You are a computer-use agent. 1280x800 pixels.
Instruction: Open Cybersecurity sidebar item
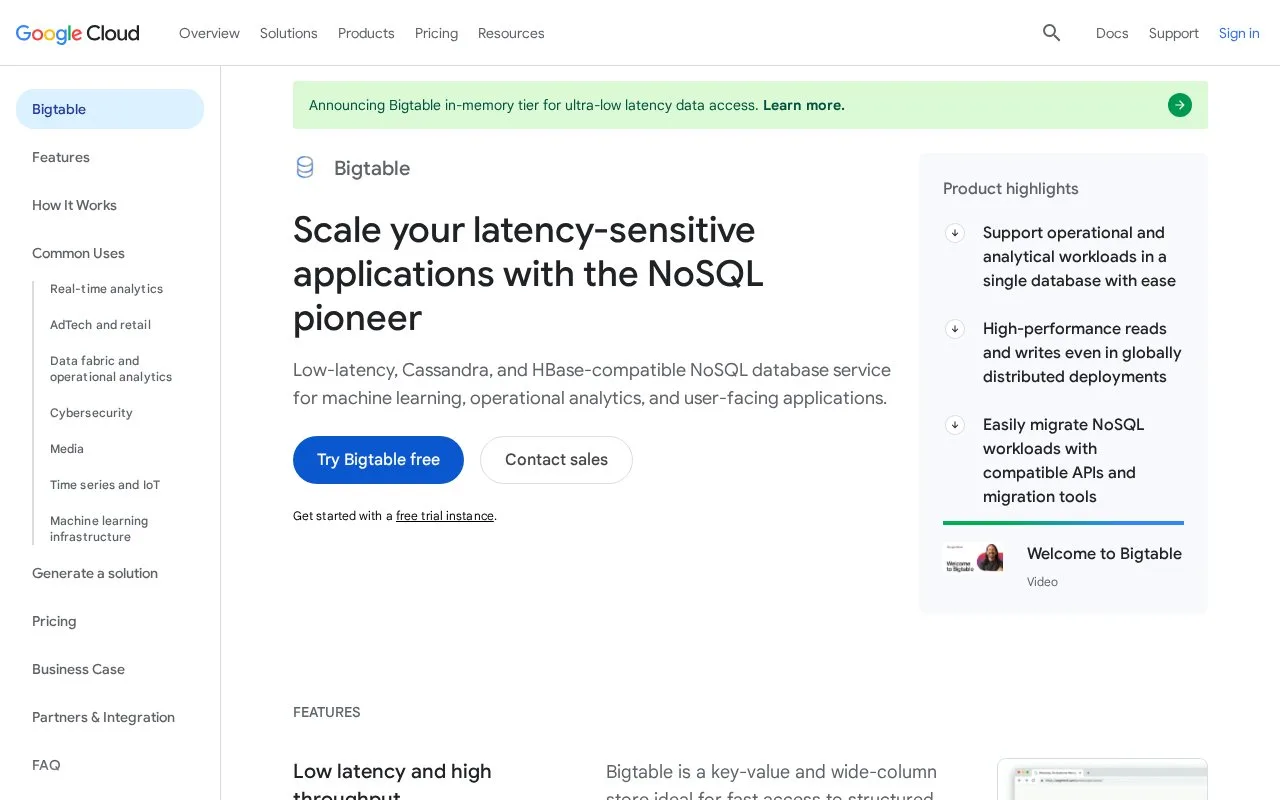91,413
